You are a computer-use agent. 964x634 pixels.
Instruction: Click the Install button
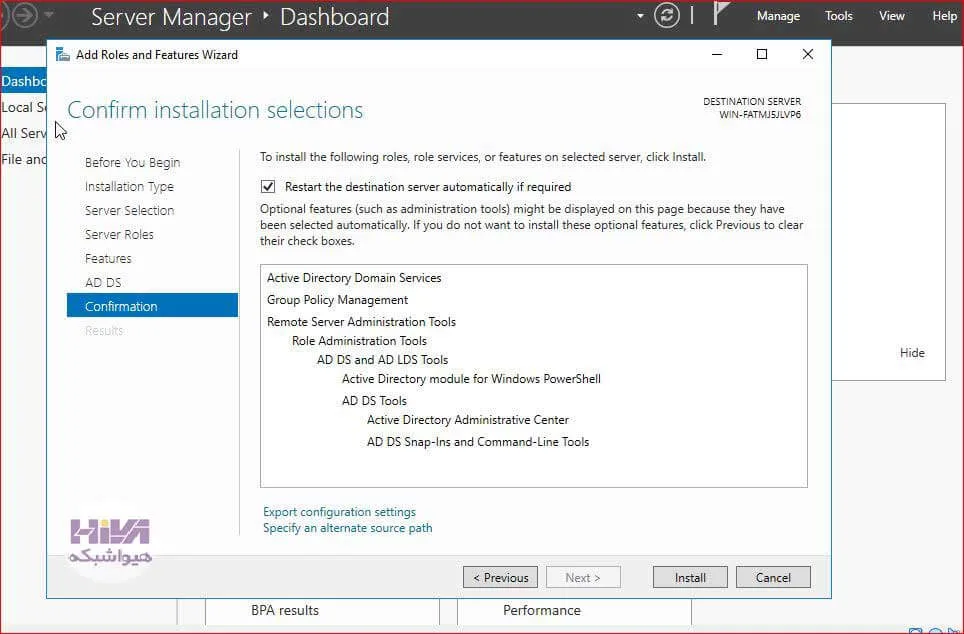tap(690, 577)
